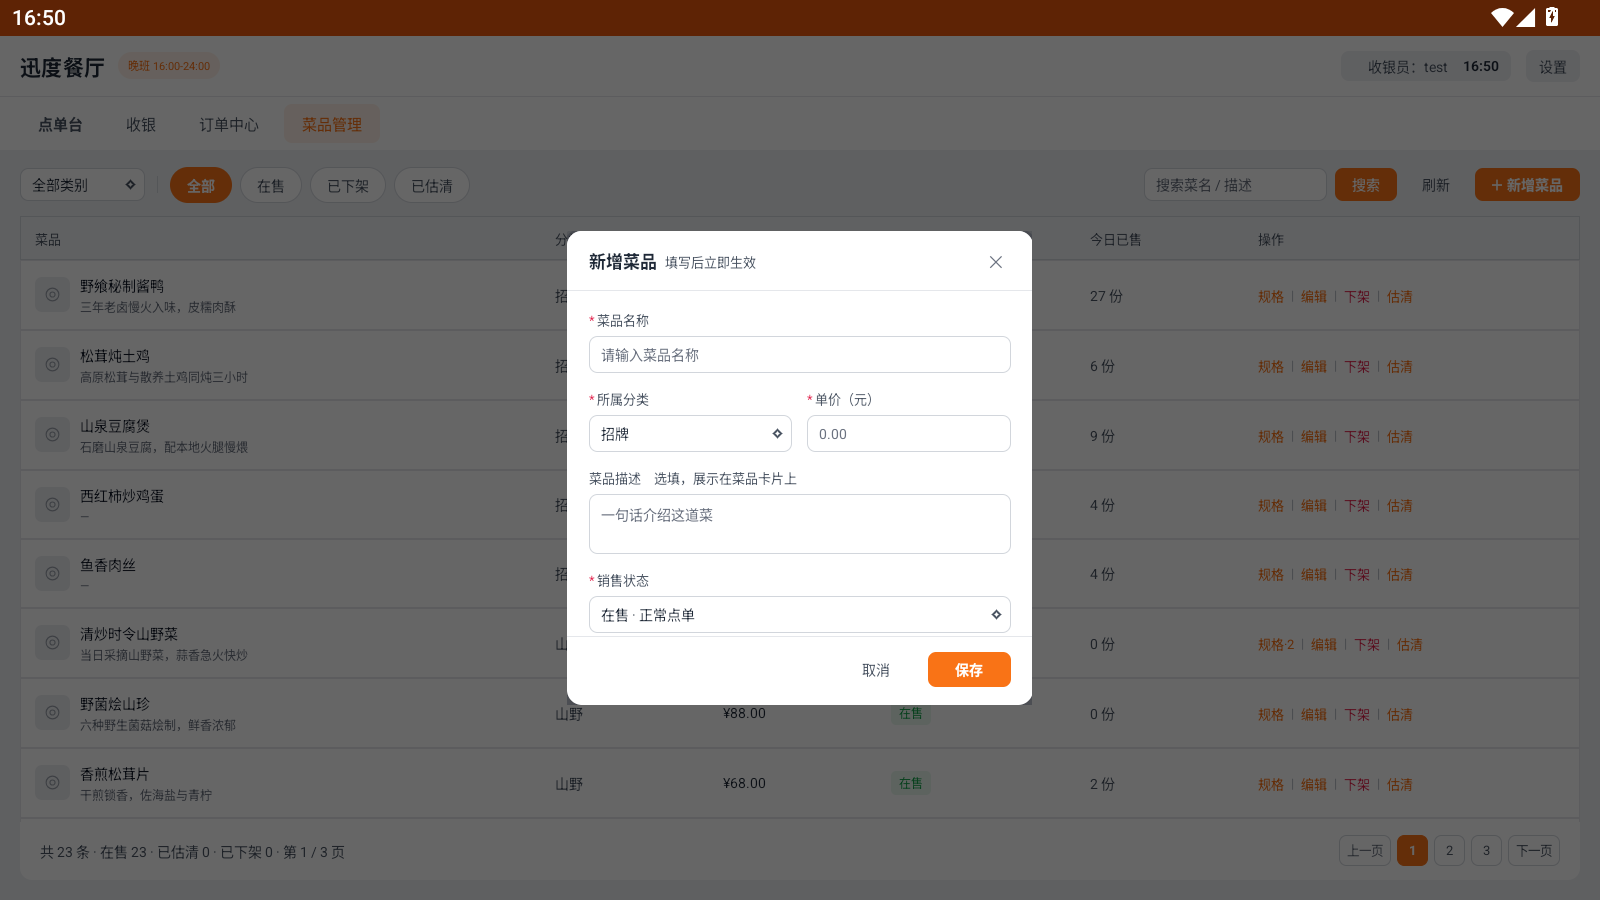Click the dish icon beside 野菌烩山珍
The height and width of the screenshot is (900, 1600).
click(x=52, y=713)
